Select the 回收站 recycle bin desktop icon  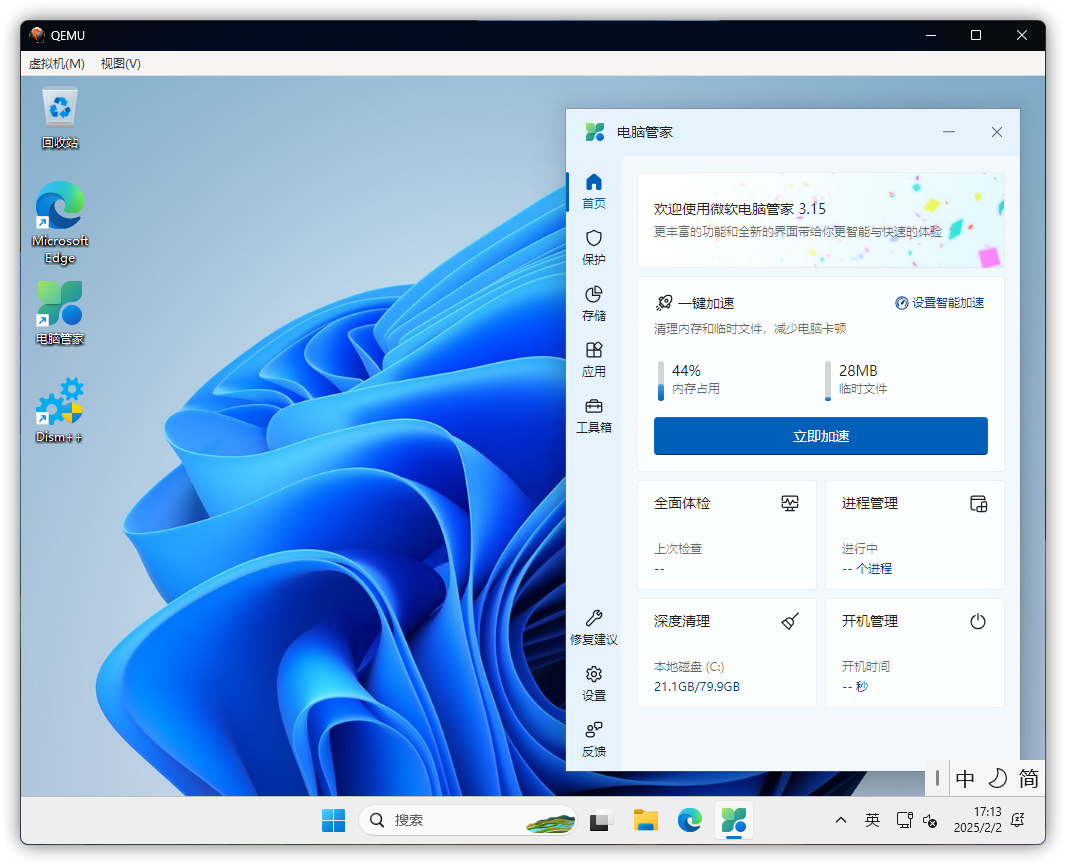(60, 118)
